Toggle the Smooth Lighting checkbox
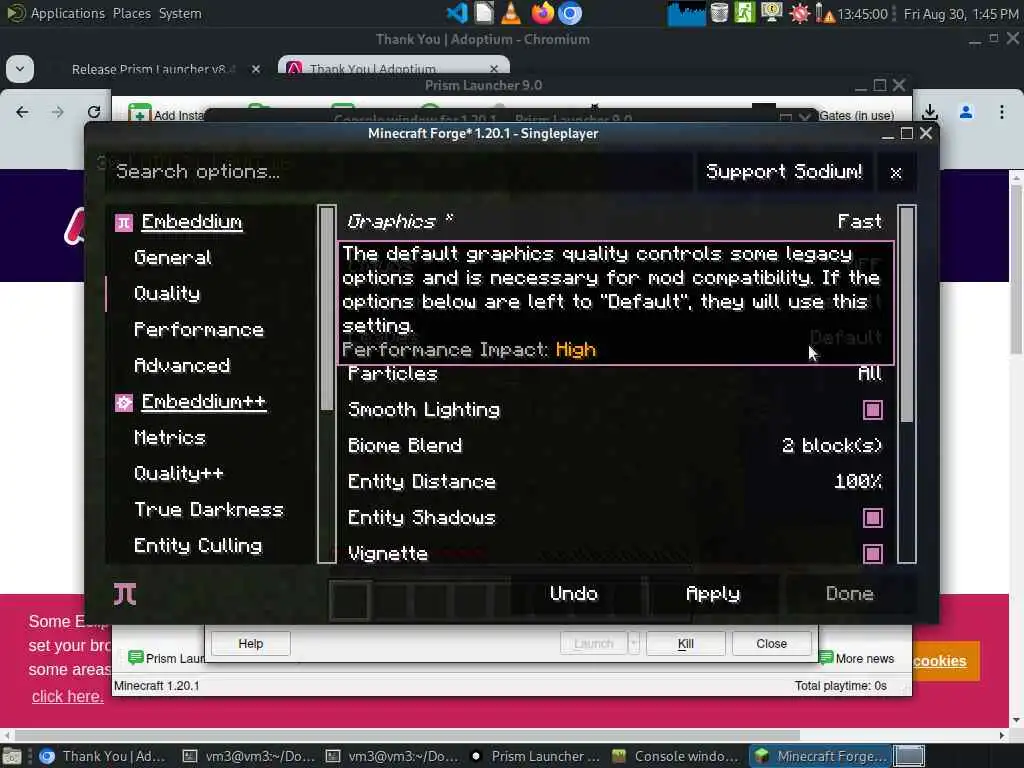 (x=872, y=410)
